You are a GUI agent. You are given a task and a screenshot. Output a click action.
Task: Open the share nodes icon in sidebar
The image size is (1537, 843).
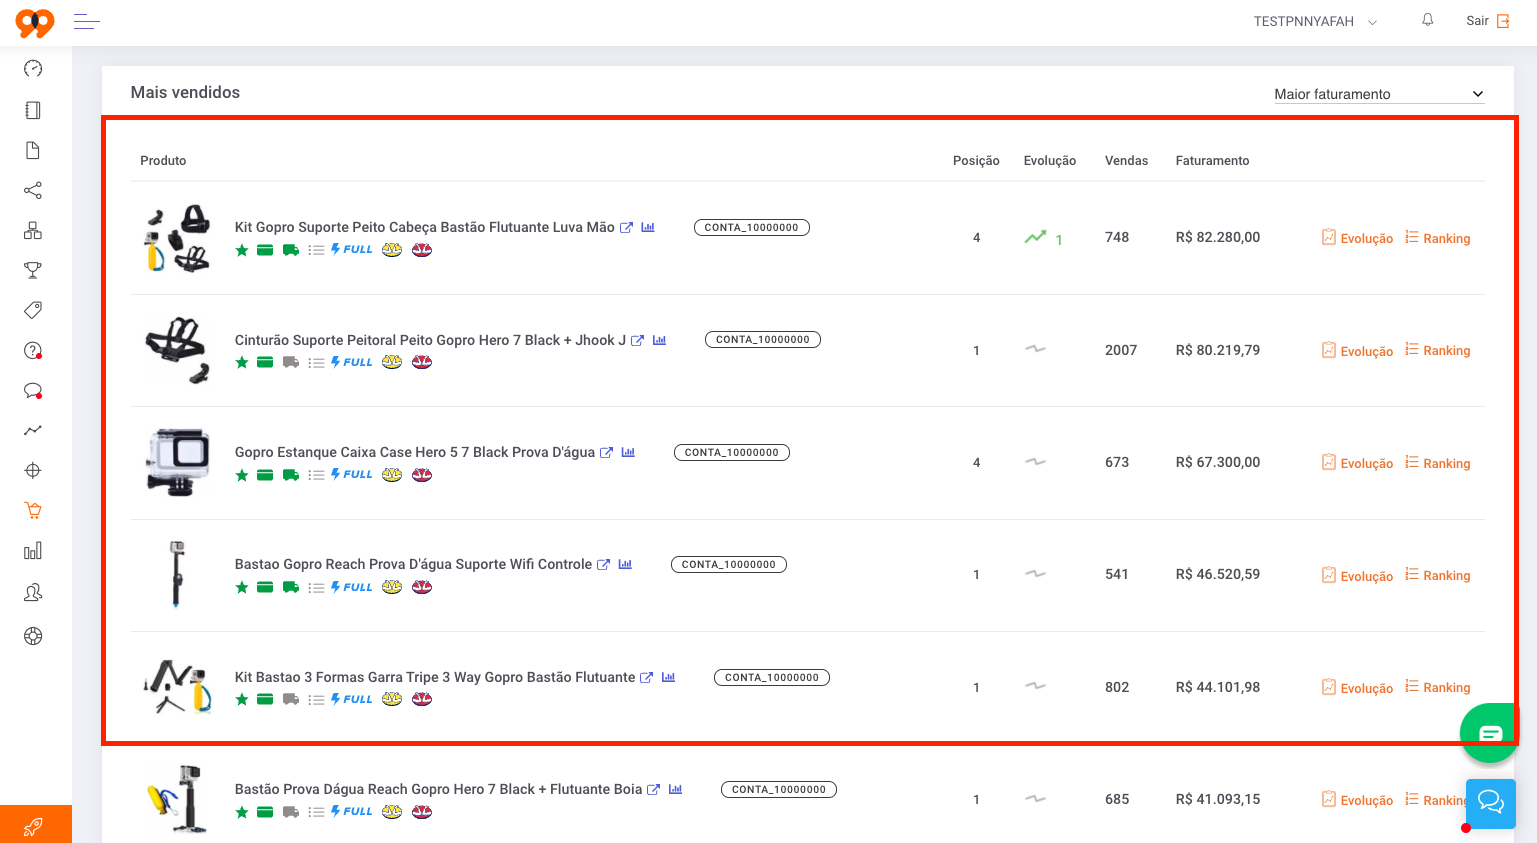(x=33, y=190)
